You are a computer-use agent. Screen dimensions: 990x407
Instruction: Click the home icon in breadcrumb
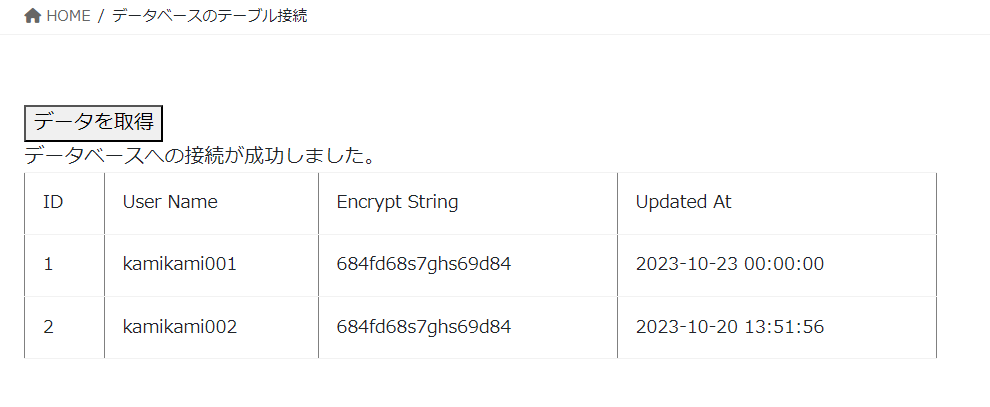[33, 16]
